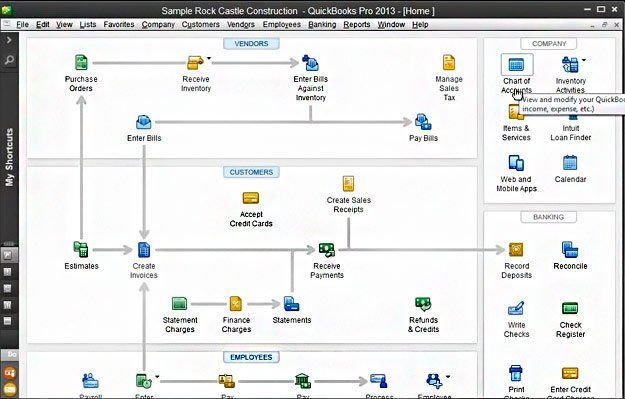Open the Window menu
Screen dimensions: 625x399
coord(391,24)
